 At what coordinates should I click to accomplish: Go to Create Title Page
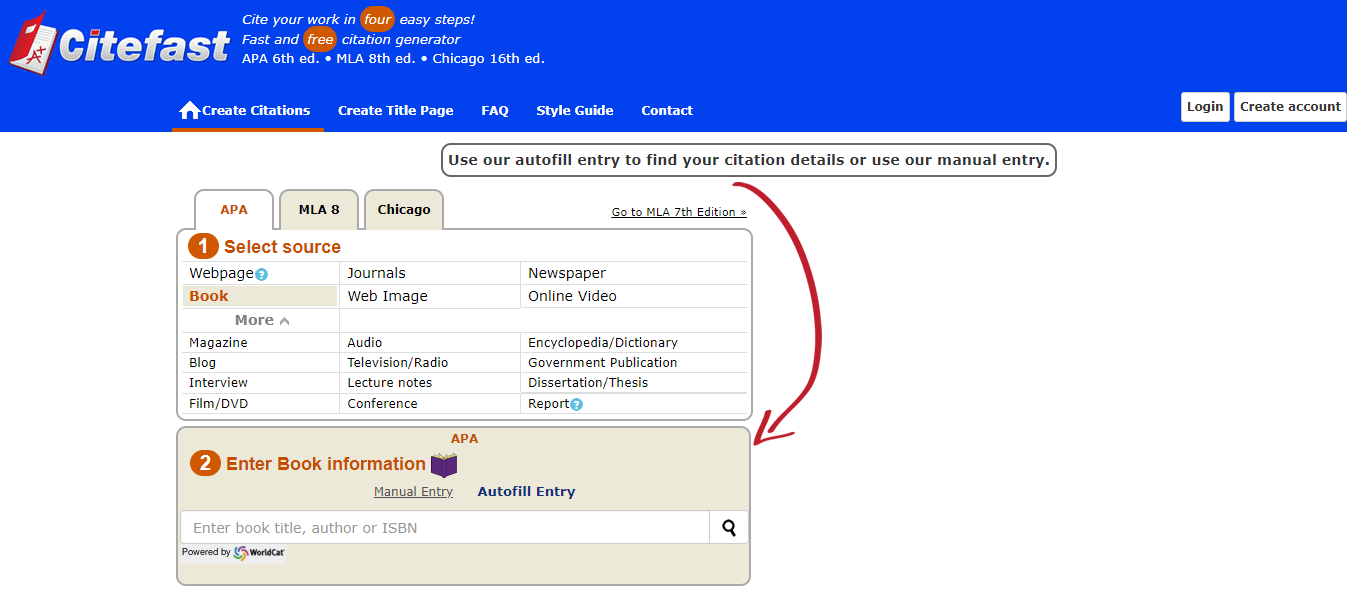pos(396,110)
